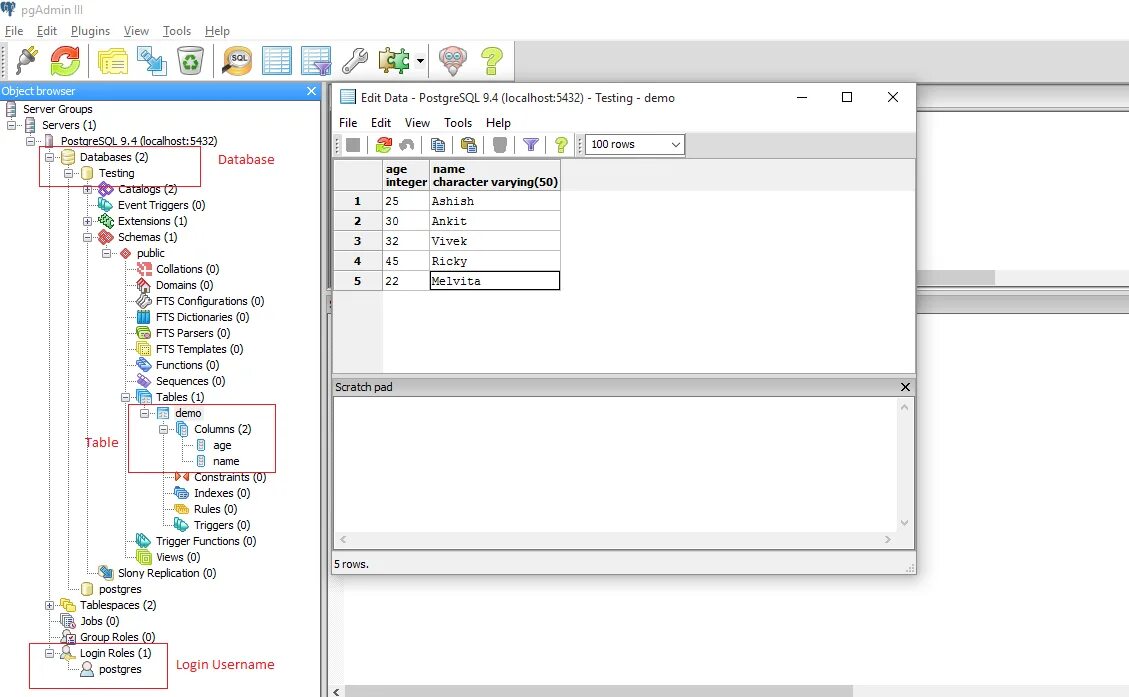Click View data grid icon
The height and width of the screenshot is (697, 1129).
click(x=276, y=61)
